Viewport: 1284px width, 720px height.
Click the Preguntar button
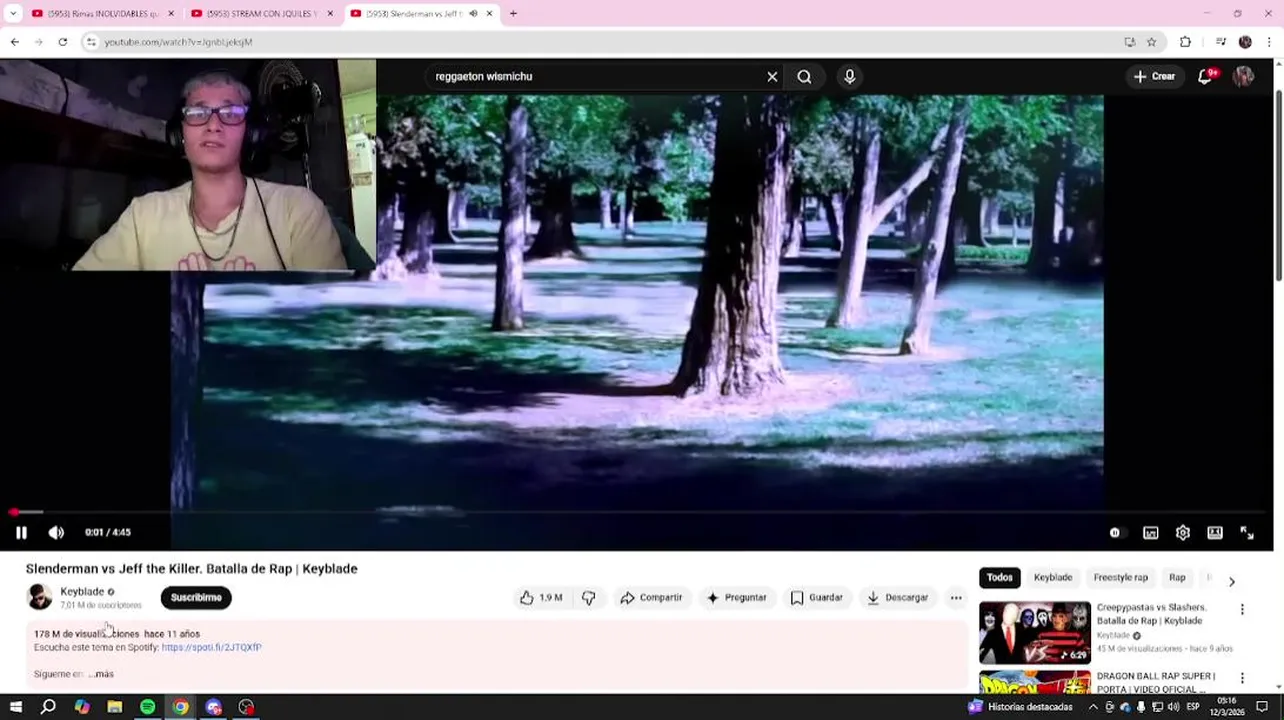pos(736,598)
